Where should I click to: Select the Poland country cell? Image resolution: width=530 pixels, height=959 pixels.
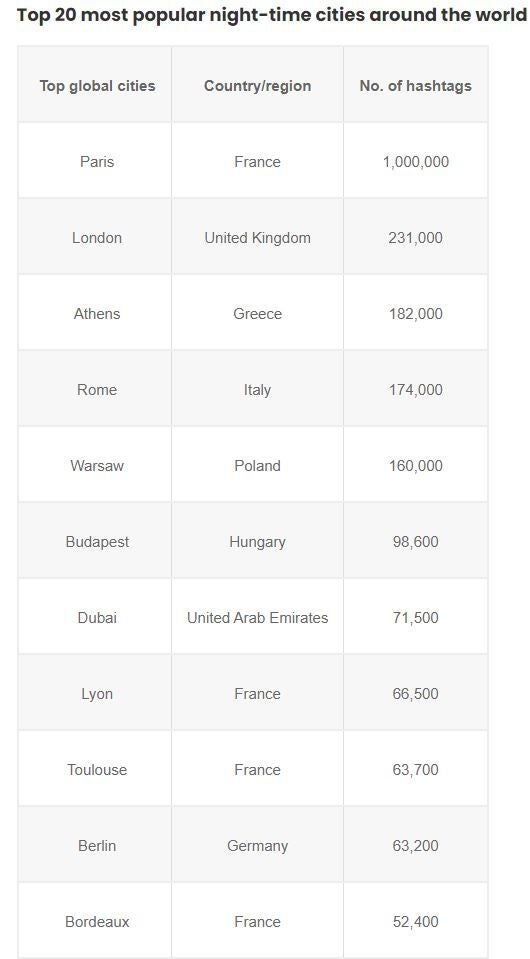pos(257,465)
